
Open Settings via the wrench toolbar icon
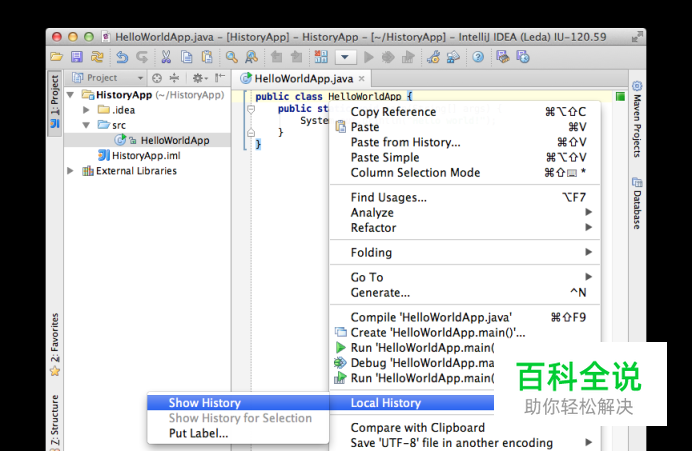433,57
